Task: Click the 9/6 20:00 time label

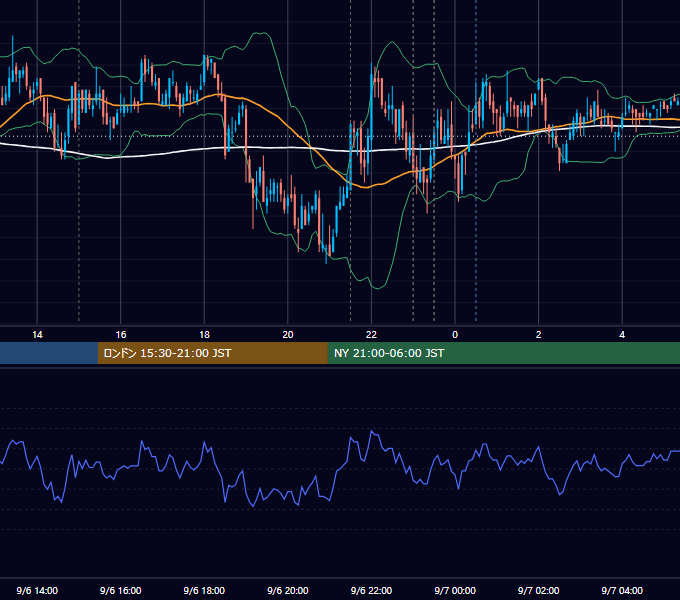Action: (x=288, y=590)
